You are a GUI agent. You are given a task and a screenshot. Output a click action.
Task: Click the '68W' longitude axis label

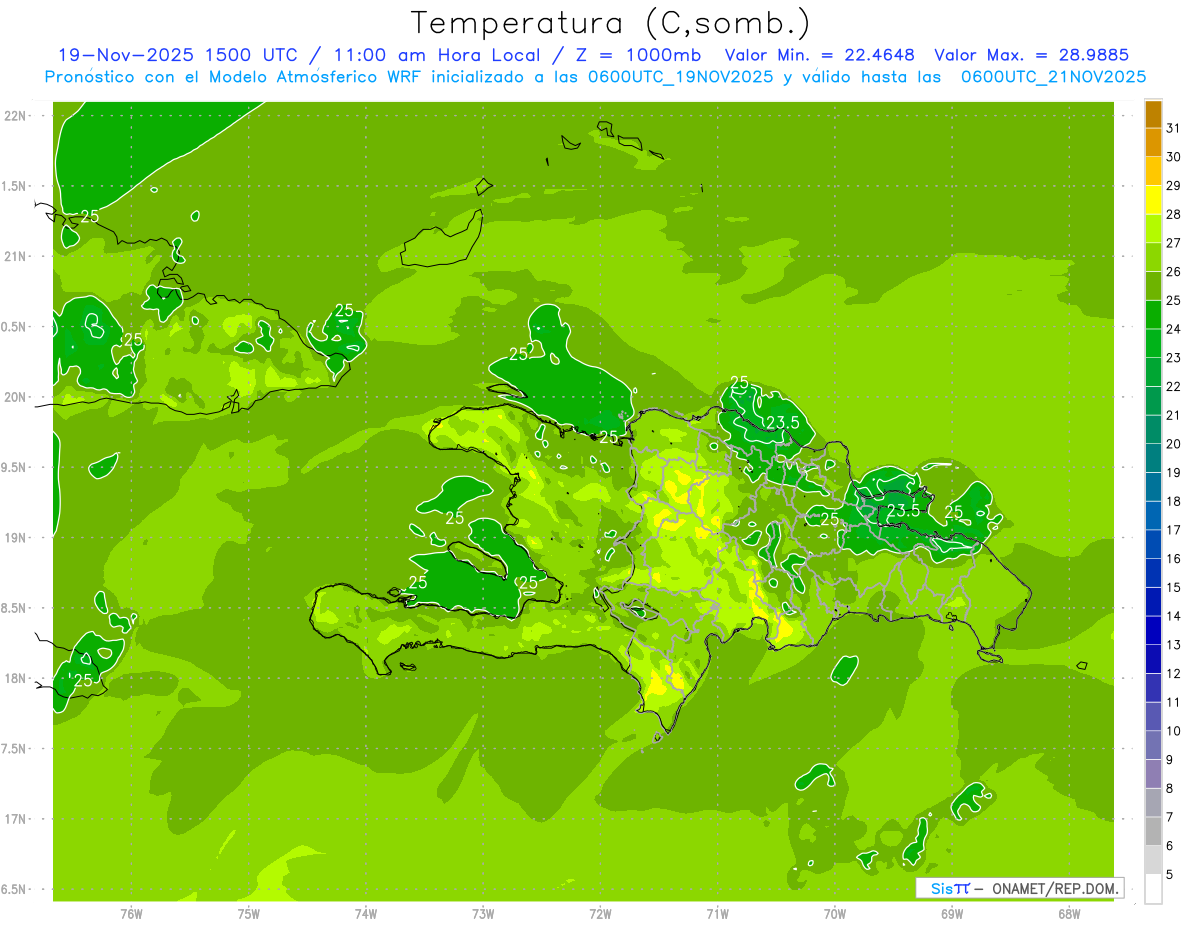click(1069, 913)
